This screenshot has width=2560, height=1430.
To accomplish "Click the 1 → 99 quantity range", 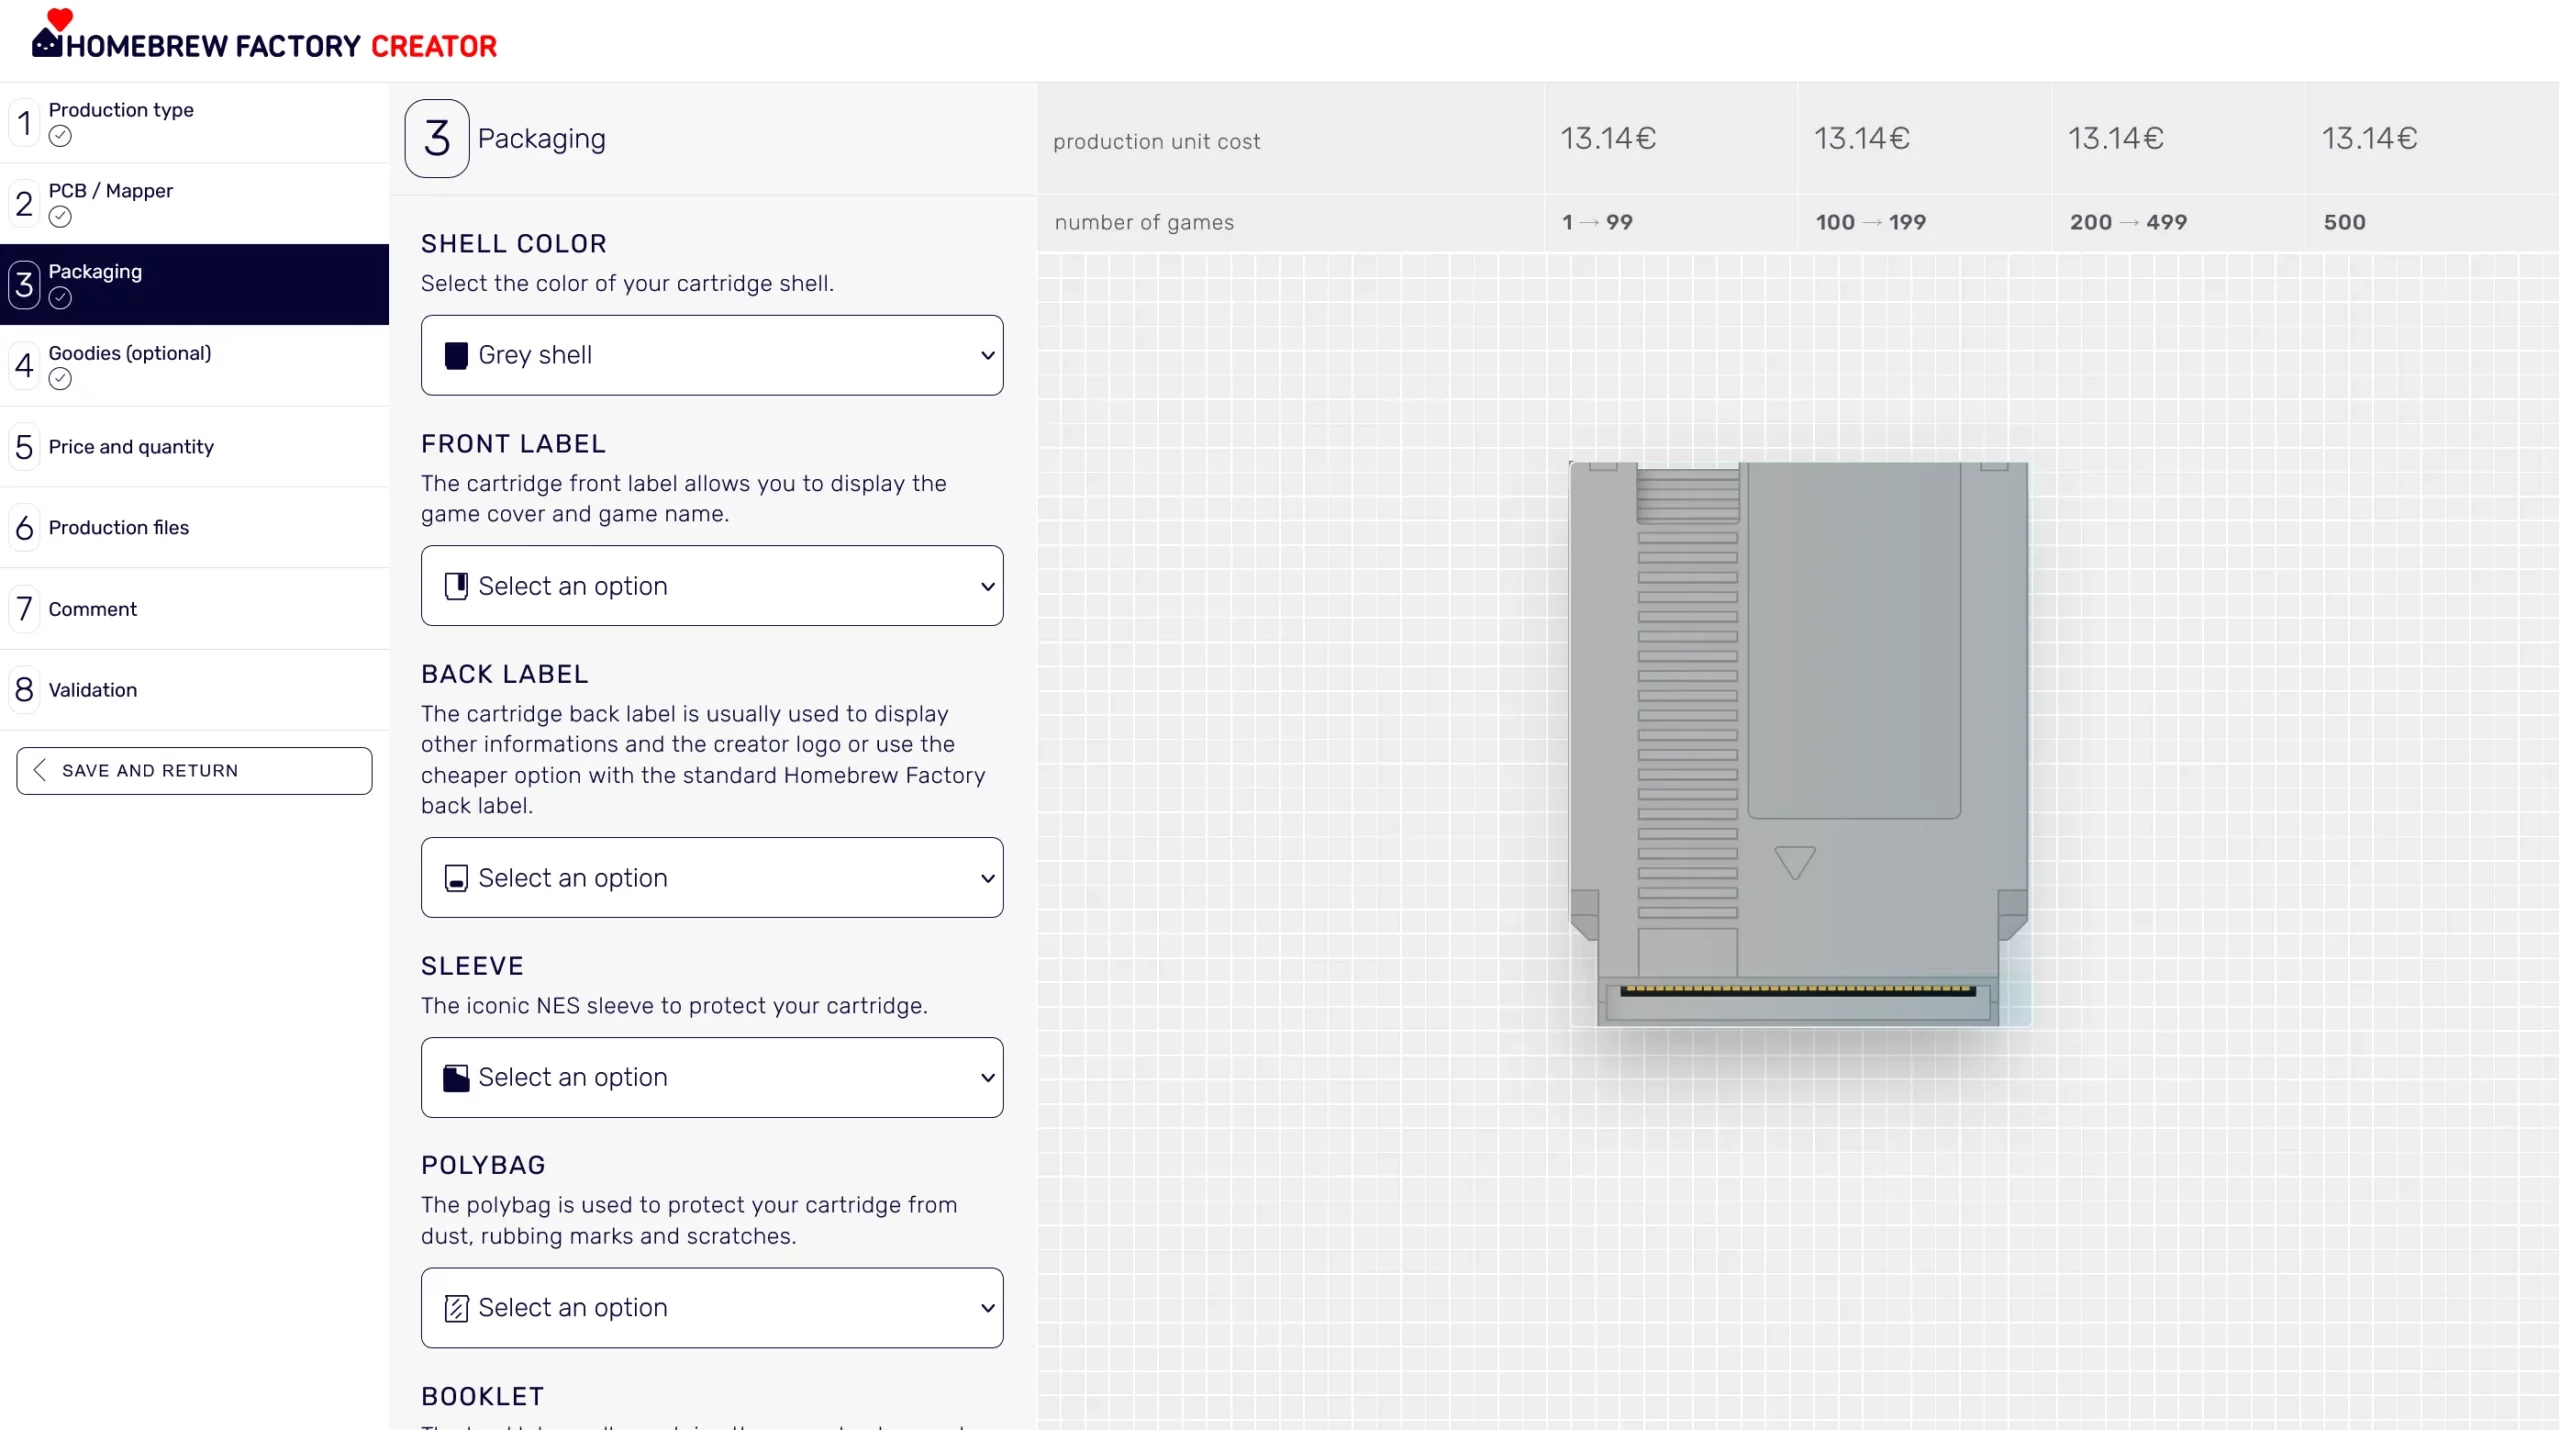I will click(x=1597, y=222).
